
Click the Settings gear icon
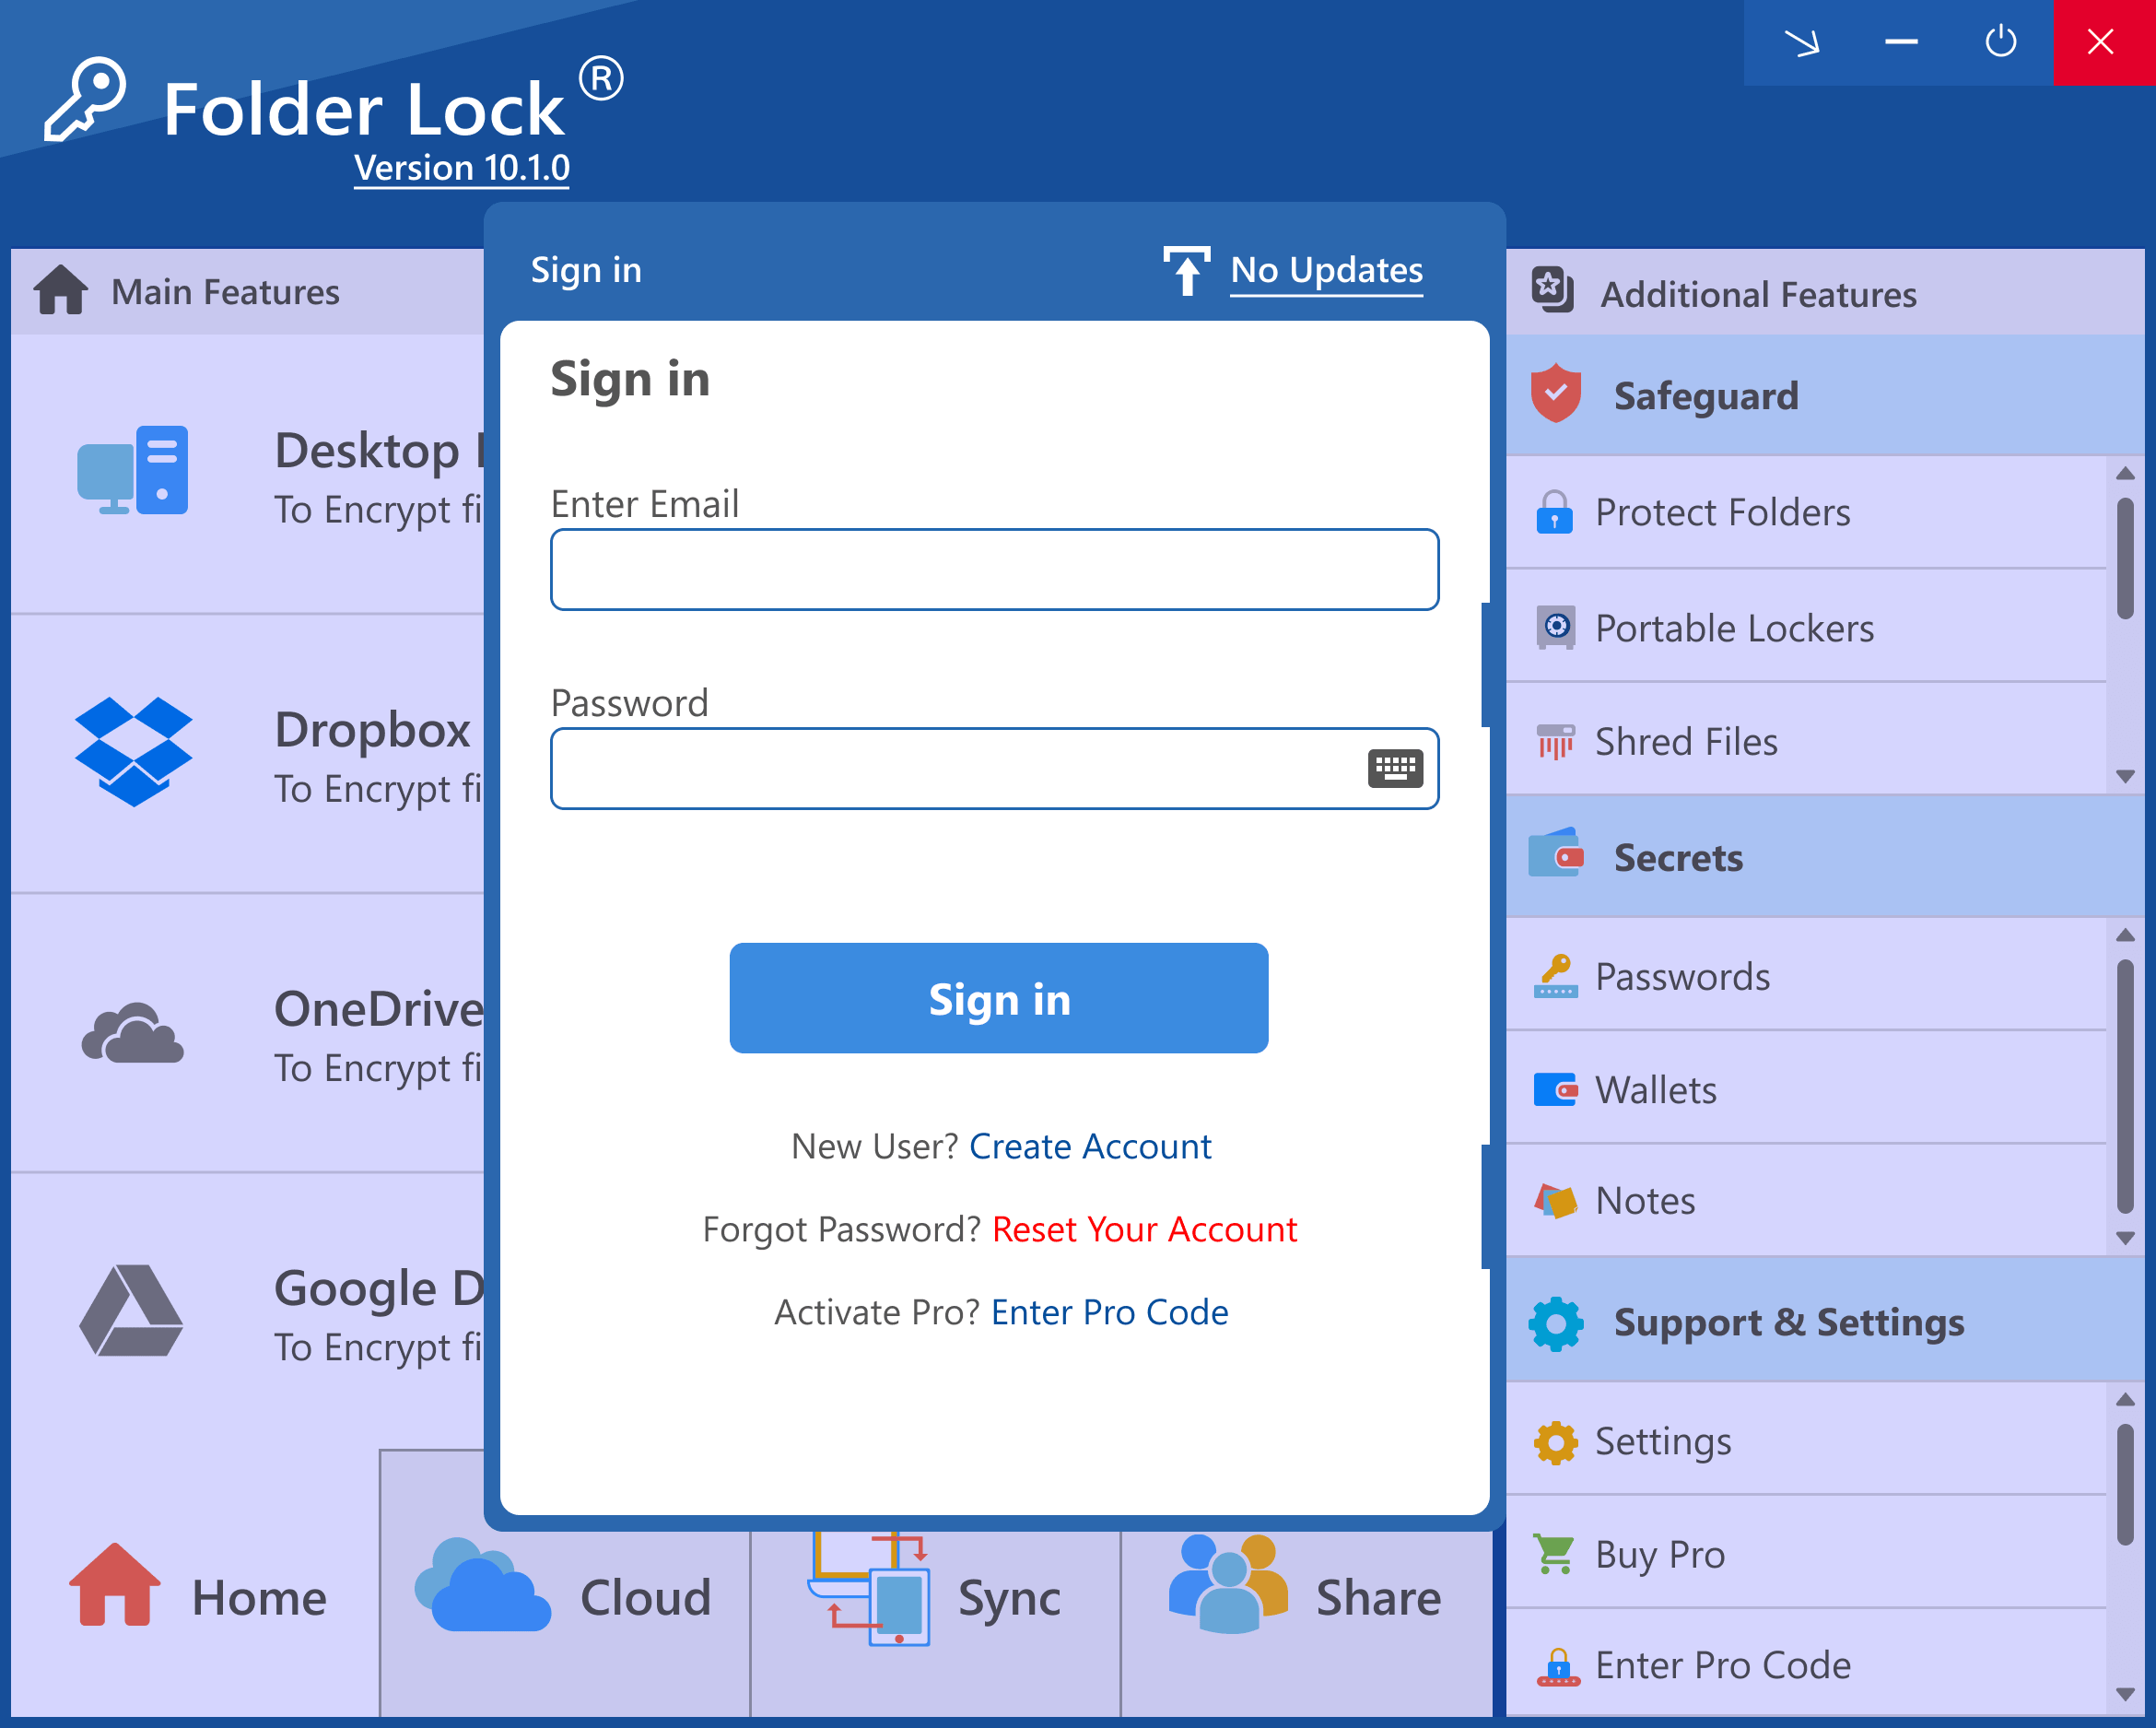click(1556, 1442)
